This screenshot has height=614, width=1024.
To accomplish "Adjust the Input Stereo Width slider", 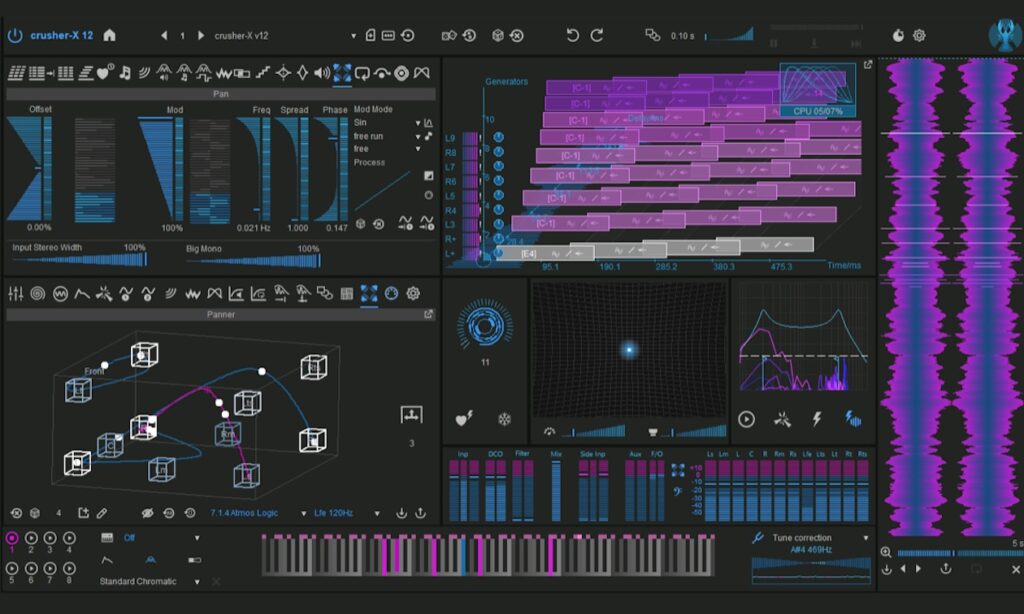I will point(80,261).
